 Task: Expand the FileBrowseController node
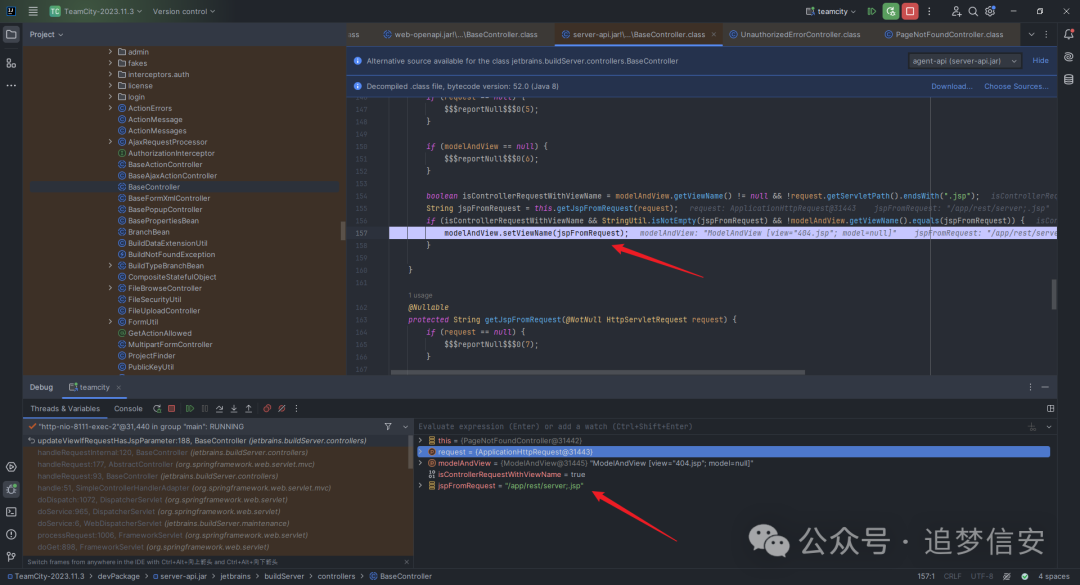(x=110, y=288)
